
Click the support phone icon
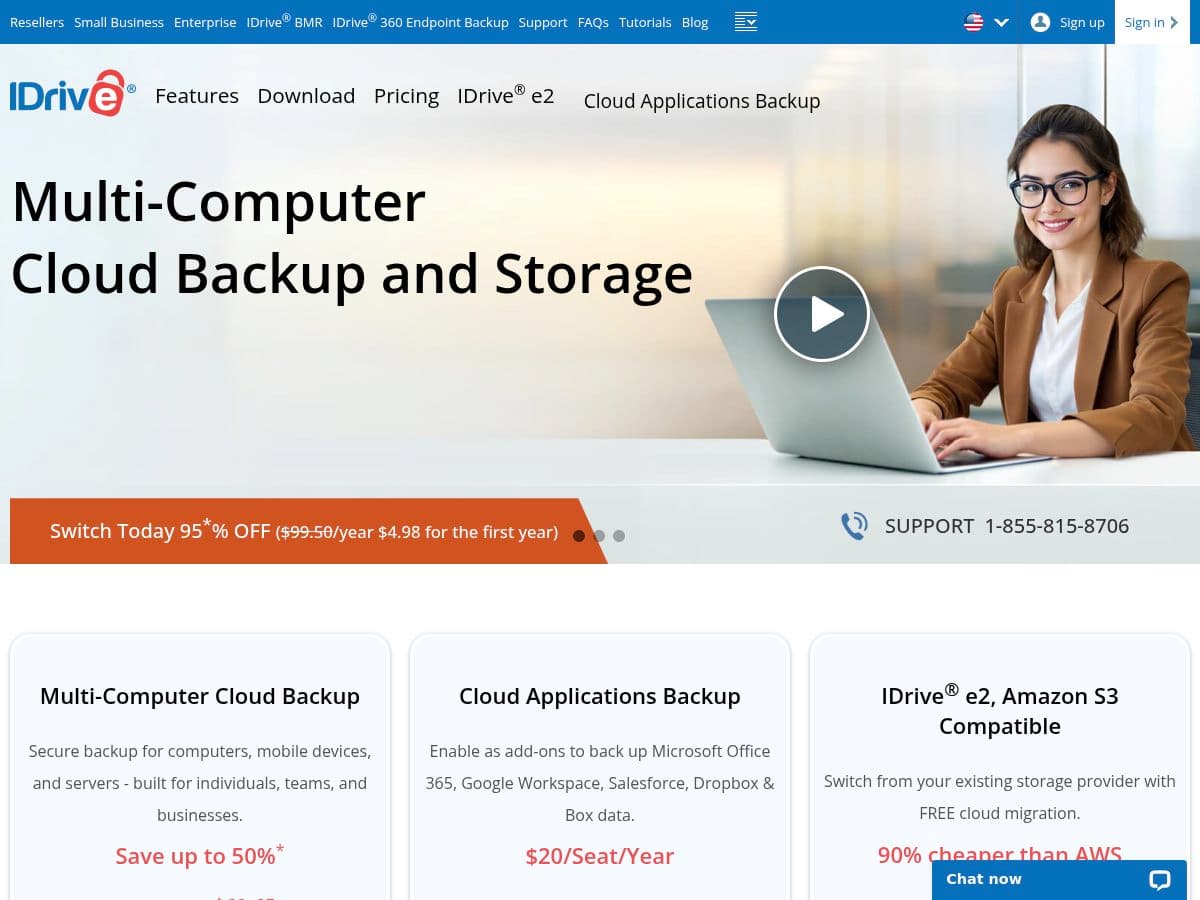pos(854,526)
